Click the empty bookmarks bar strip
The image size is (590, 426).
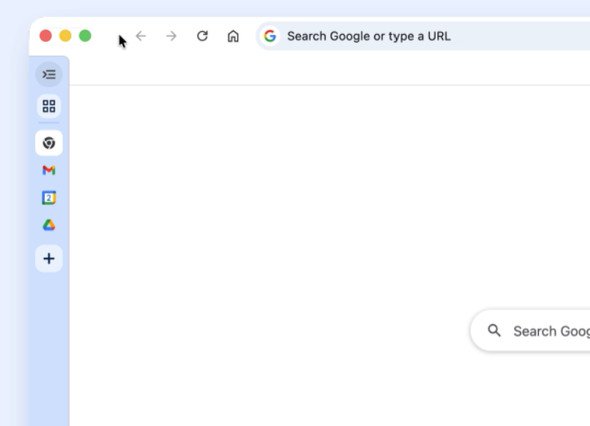[x=330, y=71]
